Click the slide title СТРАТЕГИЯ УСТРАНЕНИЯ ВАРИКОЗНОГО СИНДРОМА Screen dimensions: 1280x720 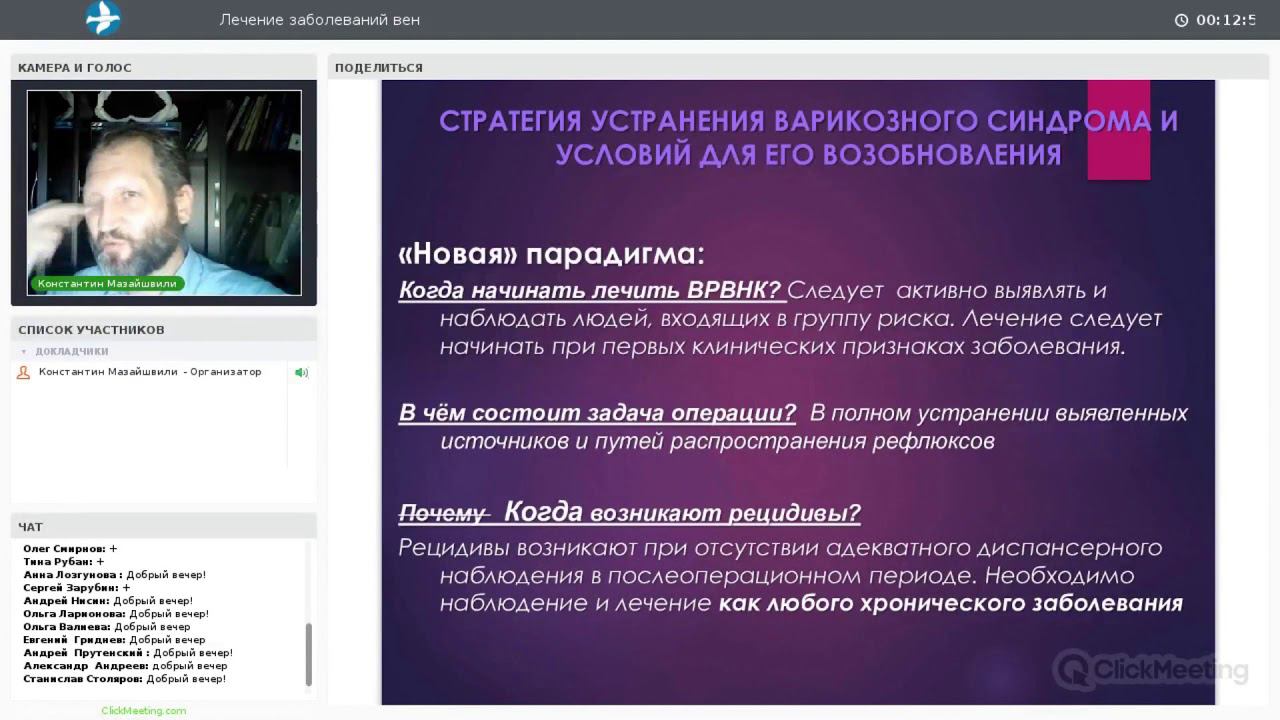click(x=808, y=138)
